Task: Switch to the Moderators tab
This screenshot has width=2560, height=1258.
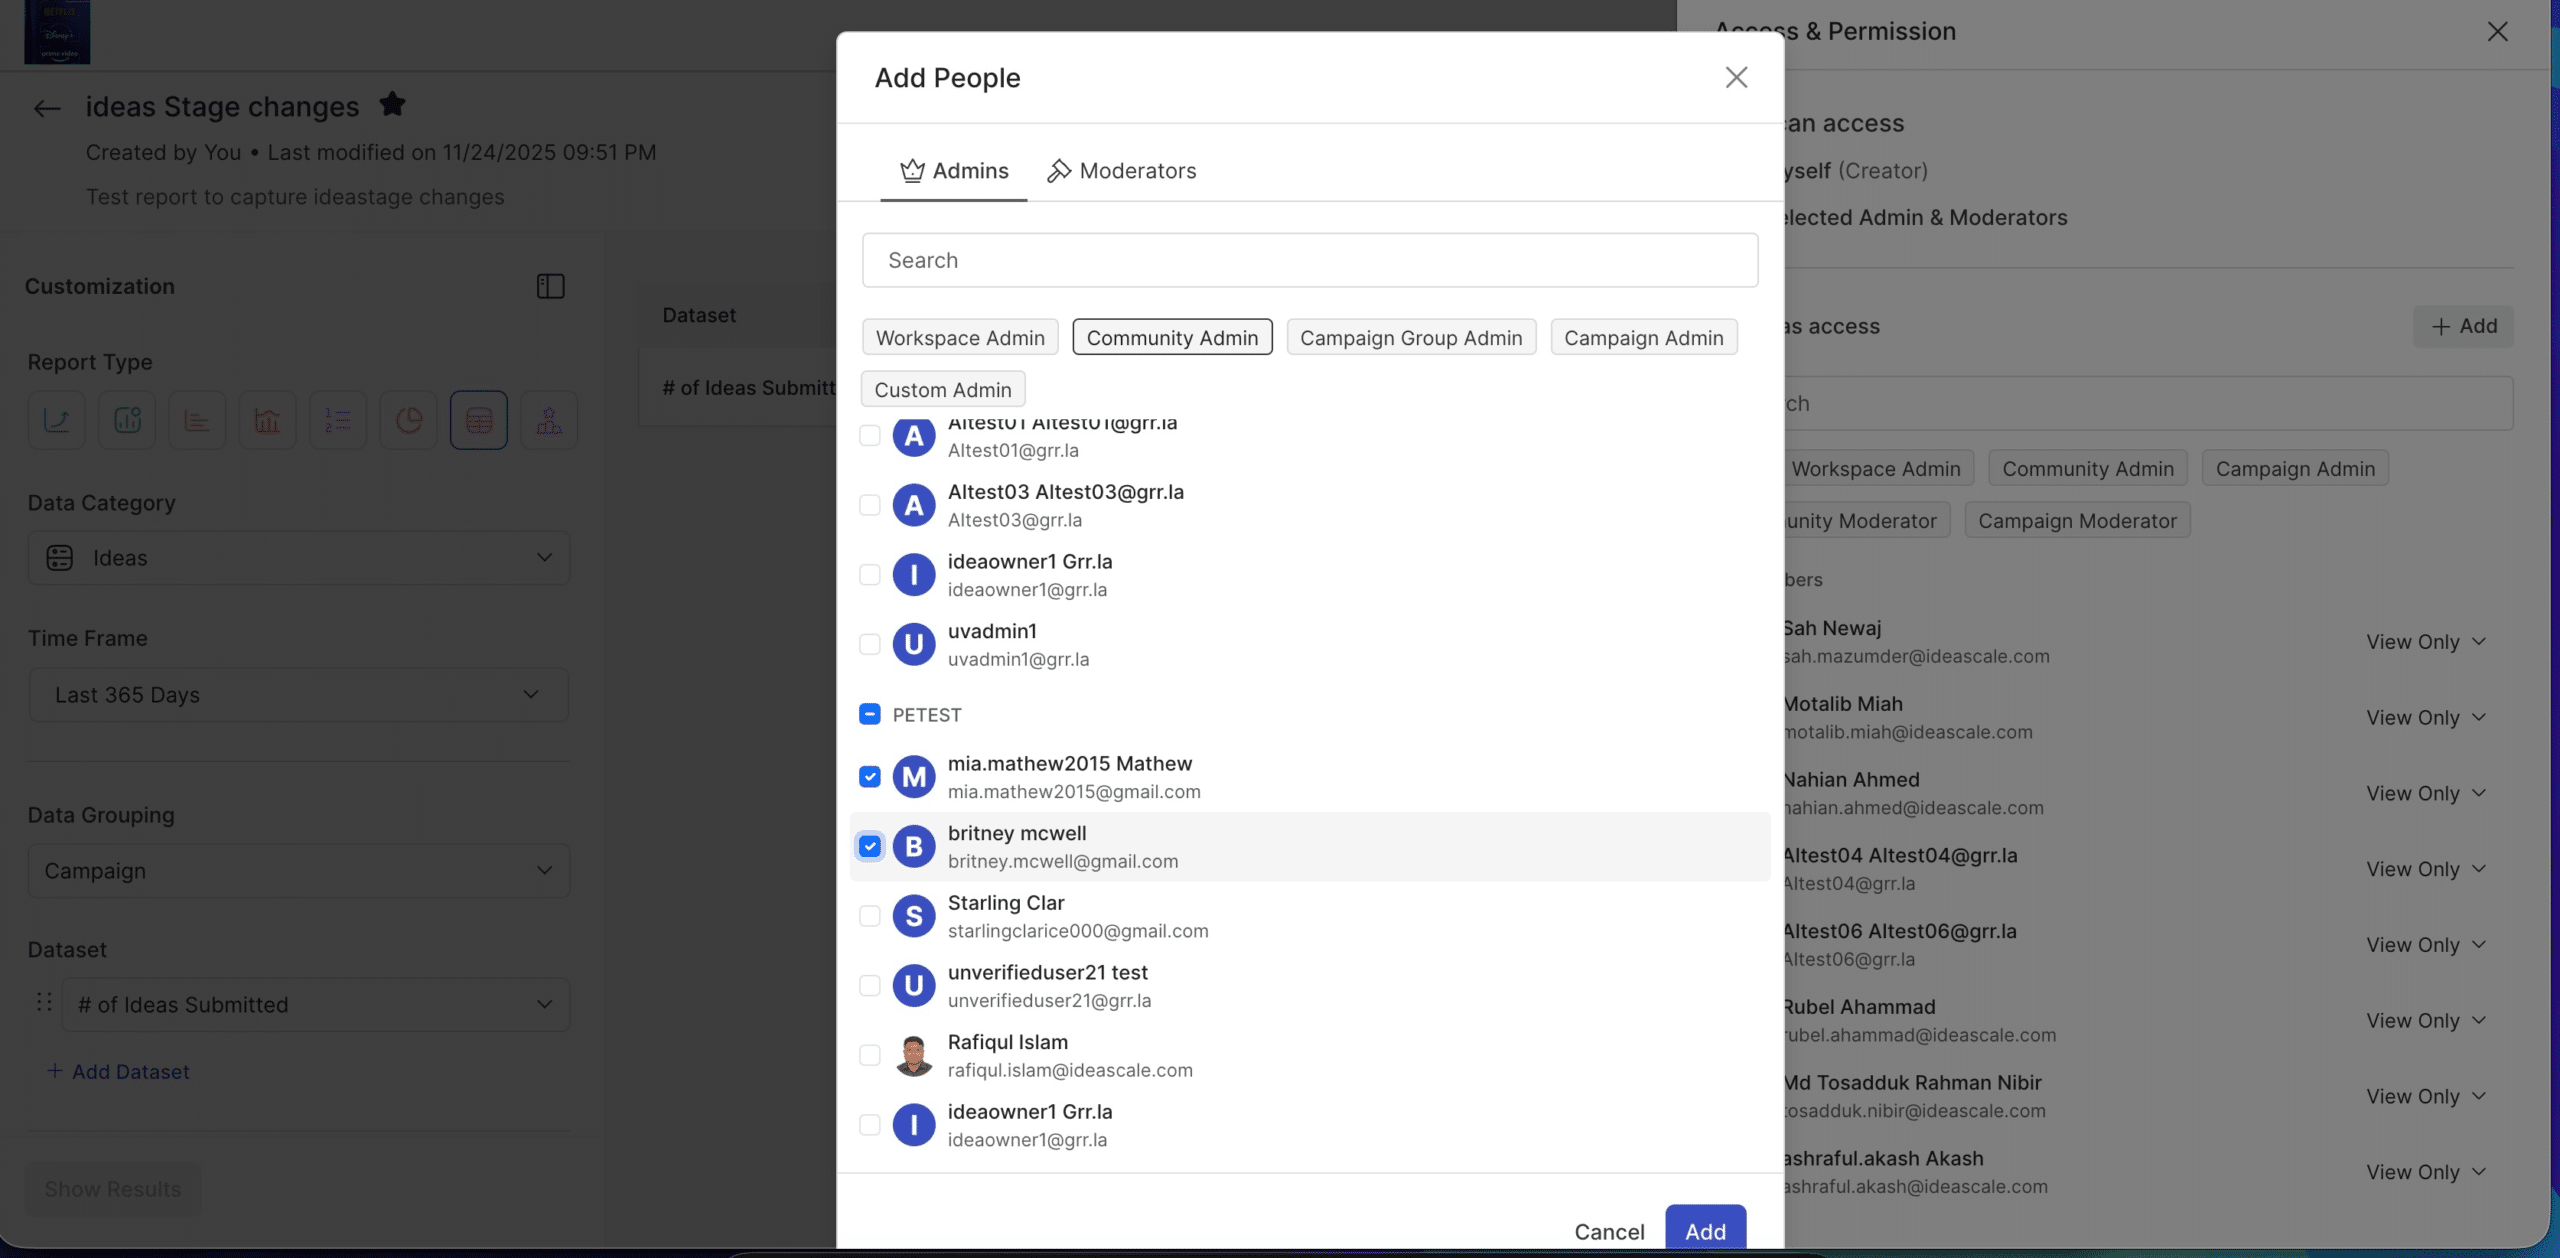Action: (1121, 171)
